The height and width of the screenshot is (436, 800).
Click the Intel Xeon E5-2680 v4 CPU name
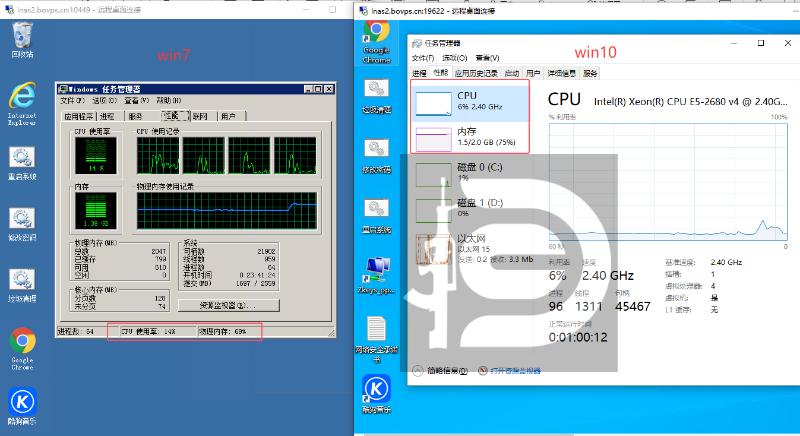coord(691,101)
